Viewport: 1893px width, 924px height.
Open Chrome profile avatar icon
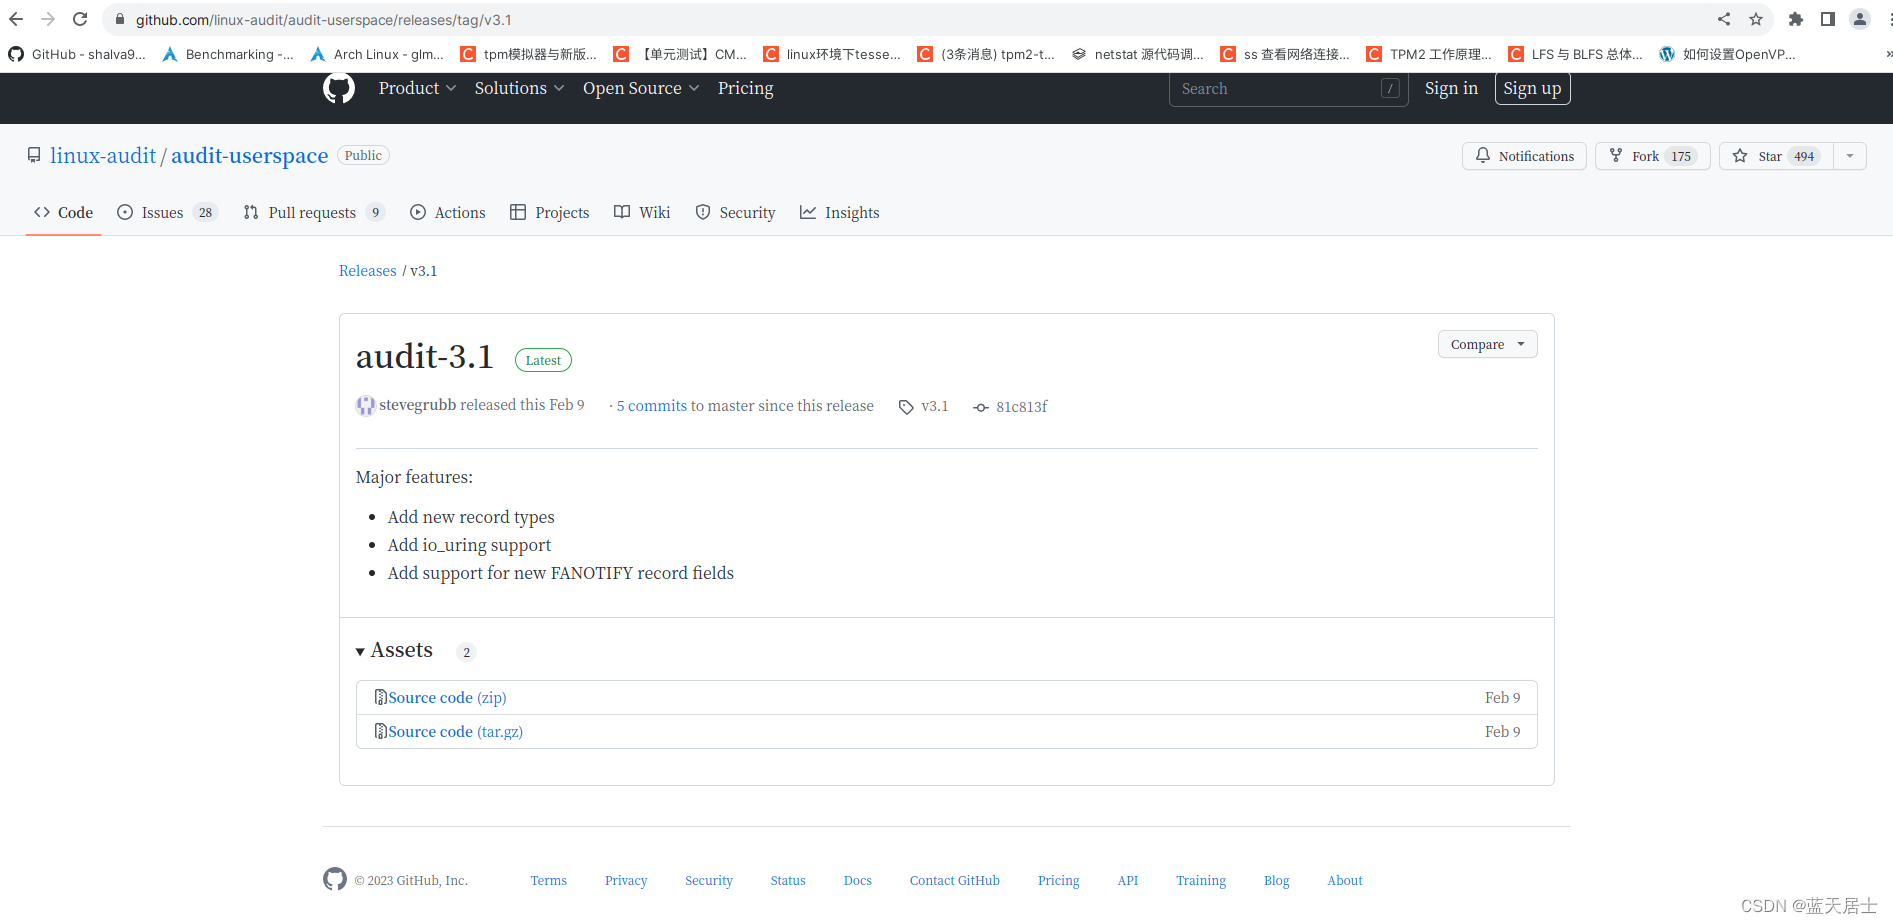click(1860, 19)
